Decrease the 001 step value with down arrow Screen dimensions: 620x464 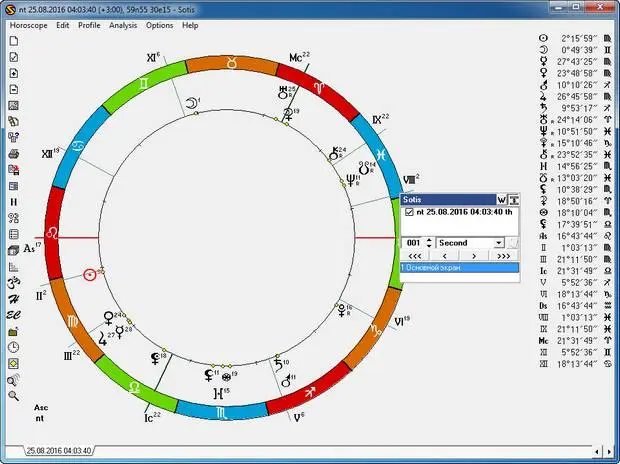[x=429, y=245]
